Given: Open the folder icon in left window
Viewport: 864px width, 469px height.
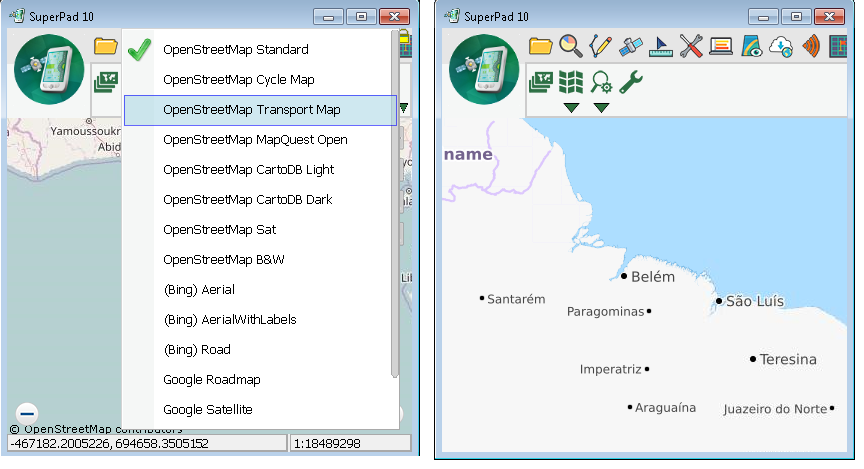Looking at the screenshot, I should click(105, 46).
